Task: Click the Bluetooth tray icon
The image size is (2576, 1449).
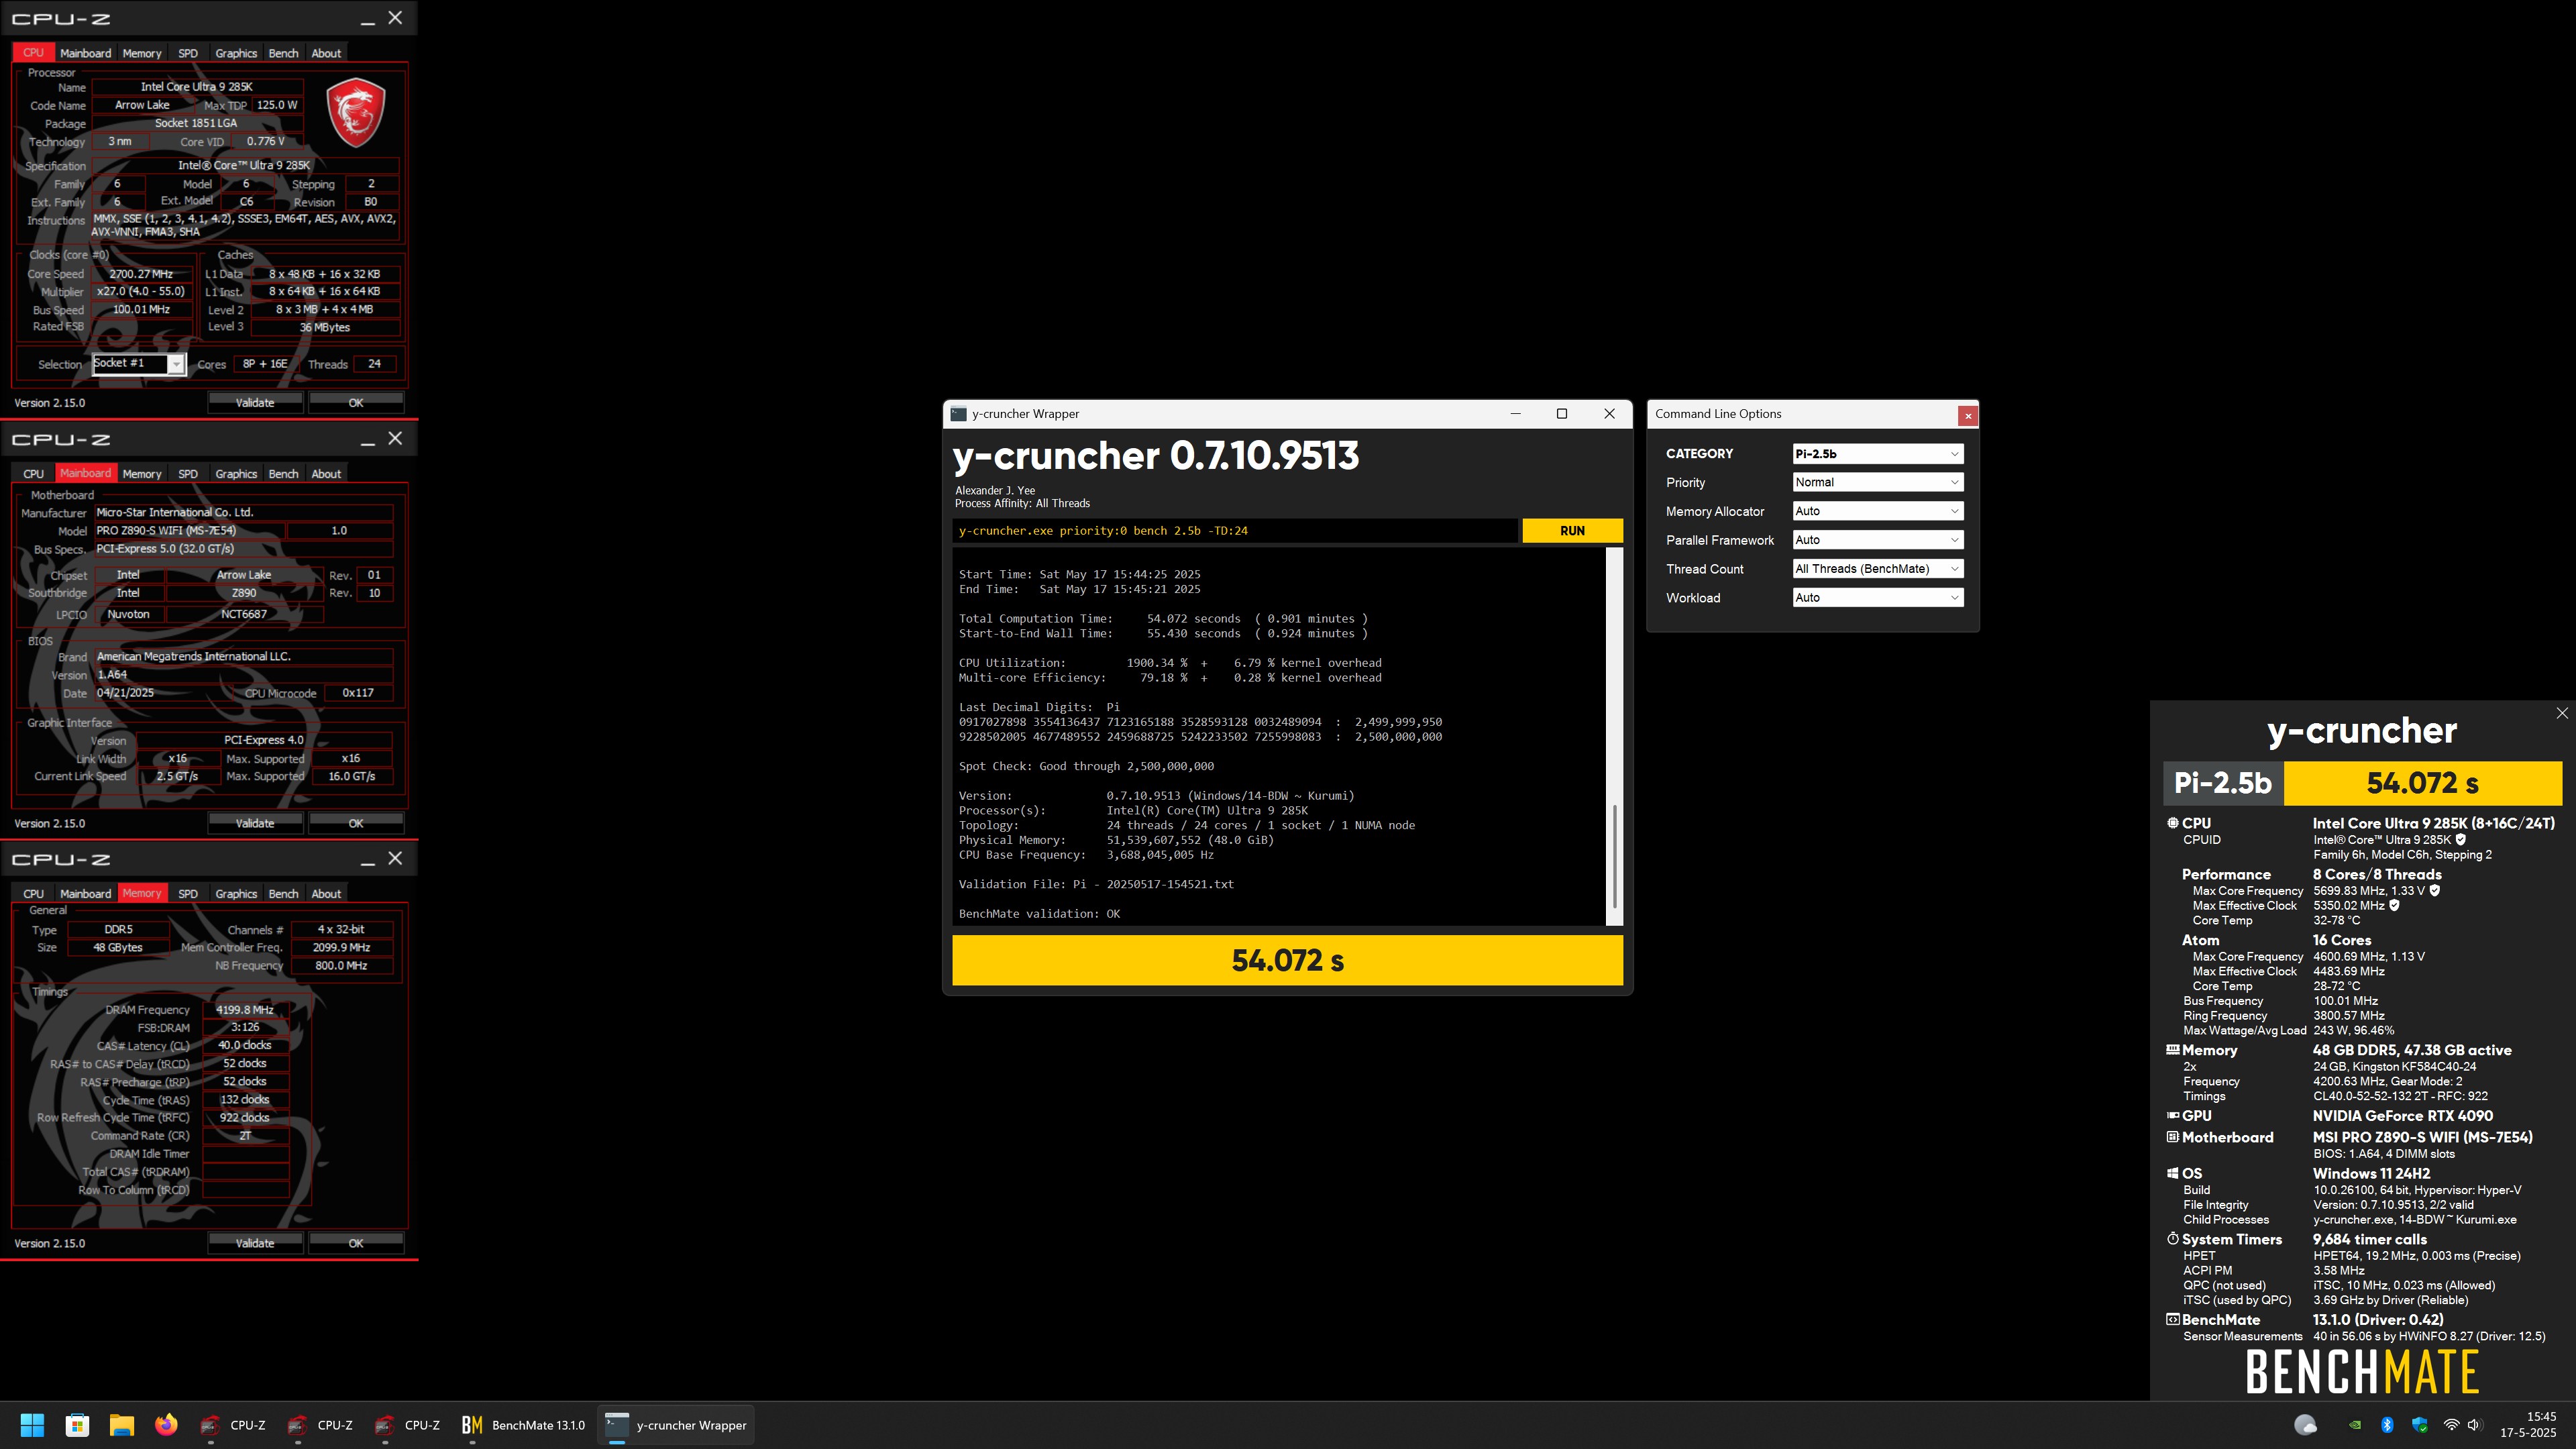Action: 2387,1425
